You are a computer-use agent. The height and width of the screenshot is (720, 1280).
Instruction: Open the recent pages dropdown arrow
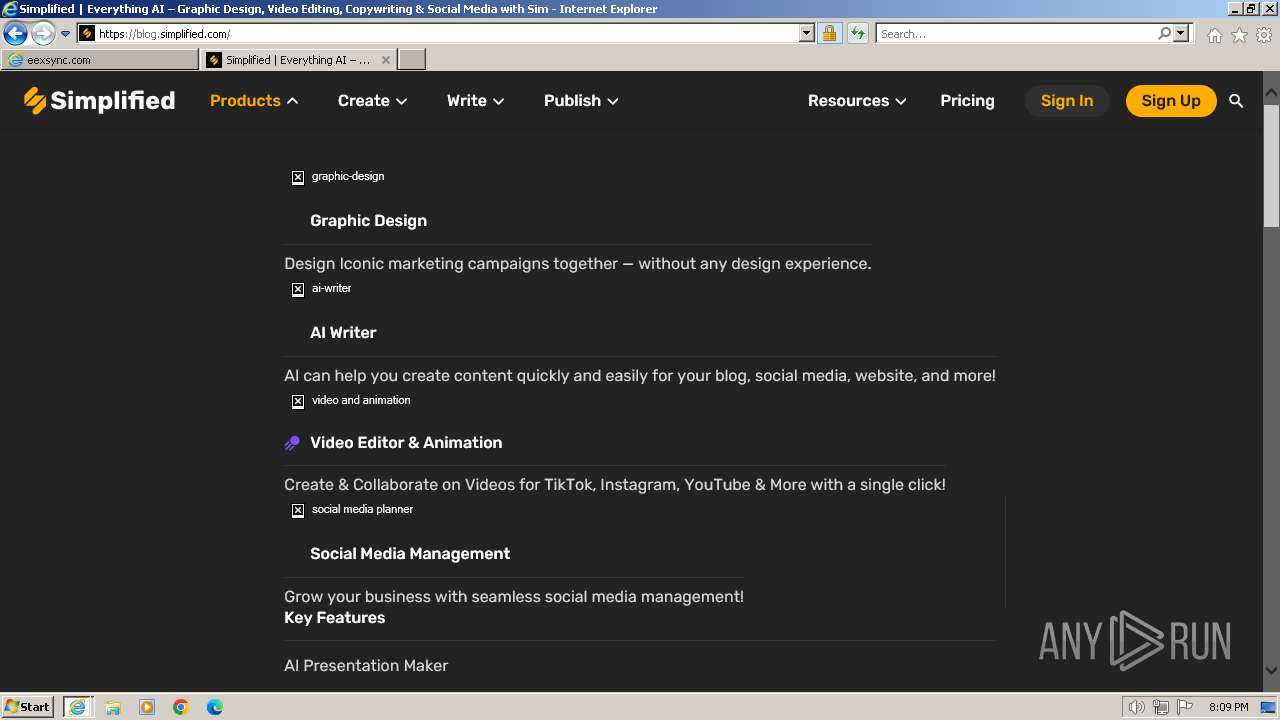pyautogui.click(x=65, y=34)
